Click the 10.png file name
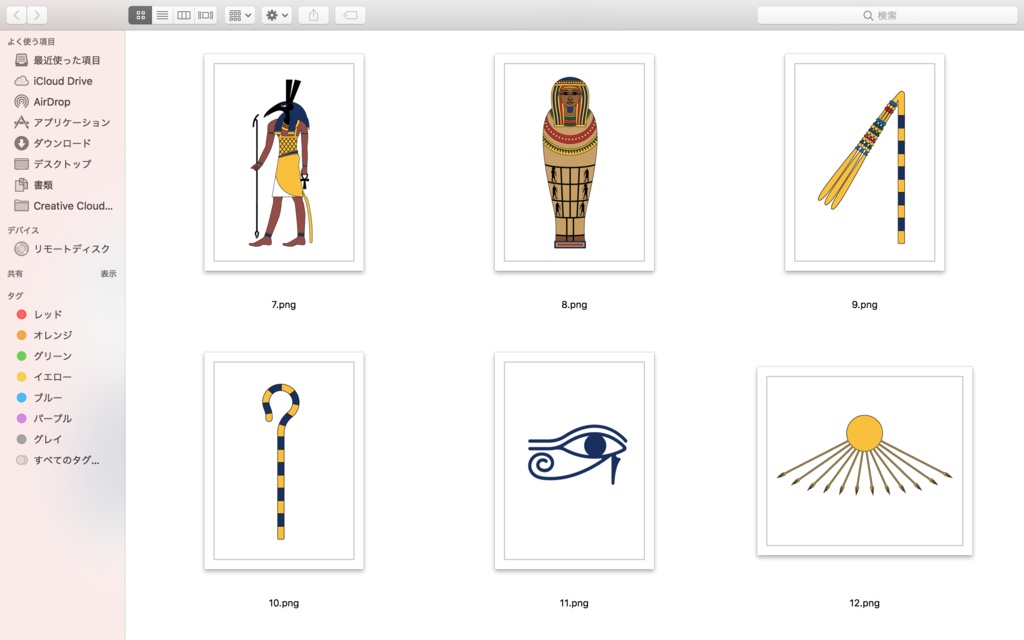This screenshot has height=640, width=1024. pos(283,603)
